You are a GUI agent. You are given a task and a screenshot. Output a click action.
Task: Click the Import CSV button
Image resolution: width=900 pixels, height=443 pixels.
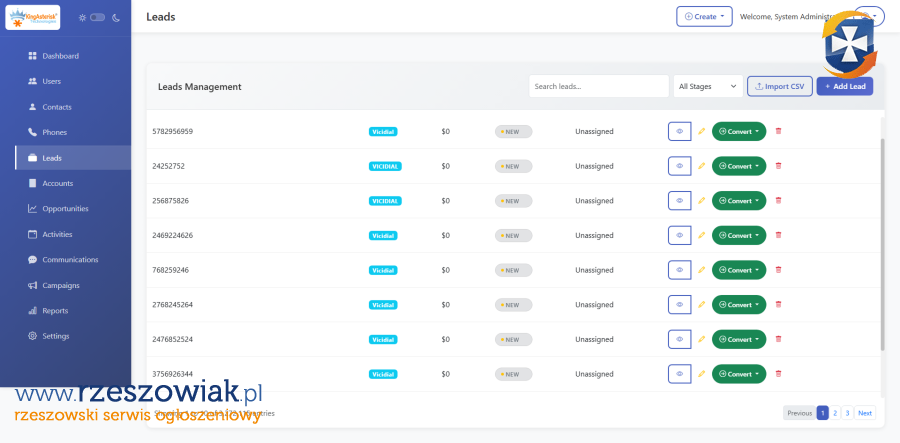point(779,87)
